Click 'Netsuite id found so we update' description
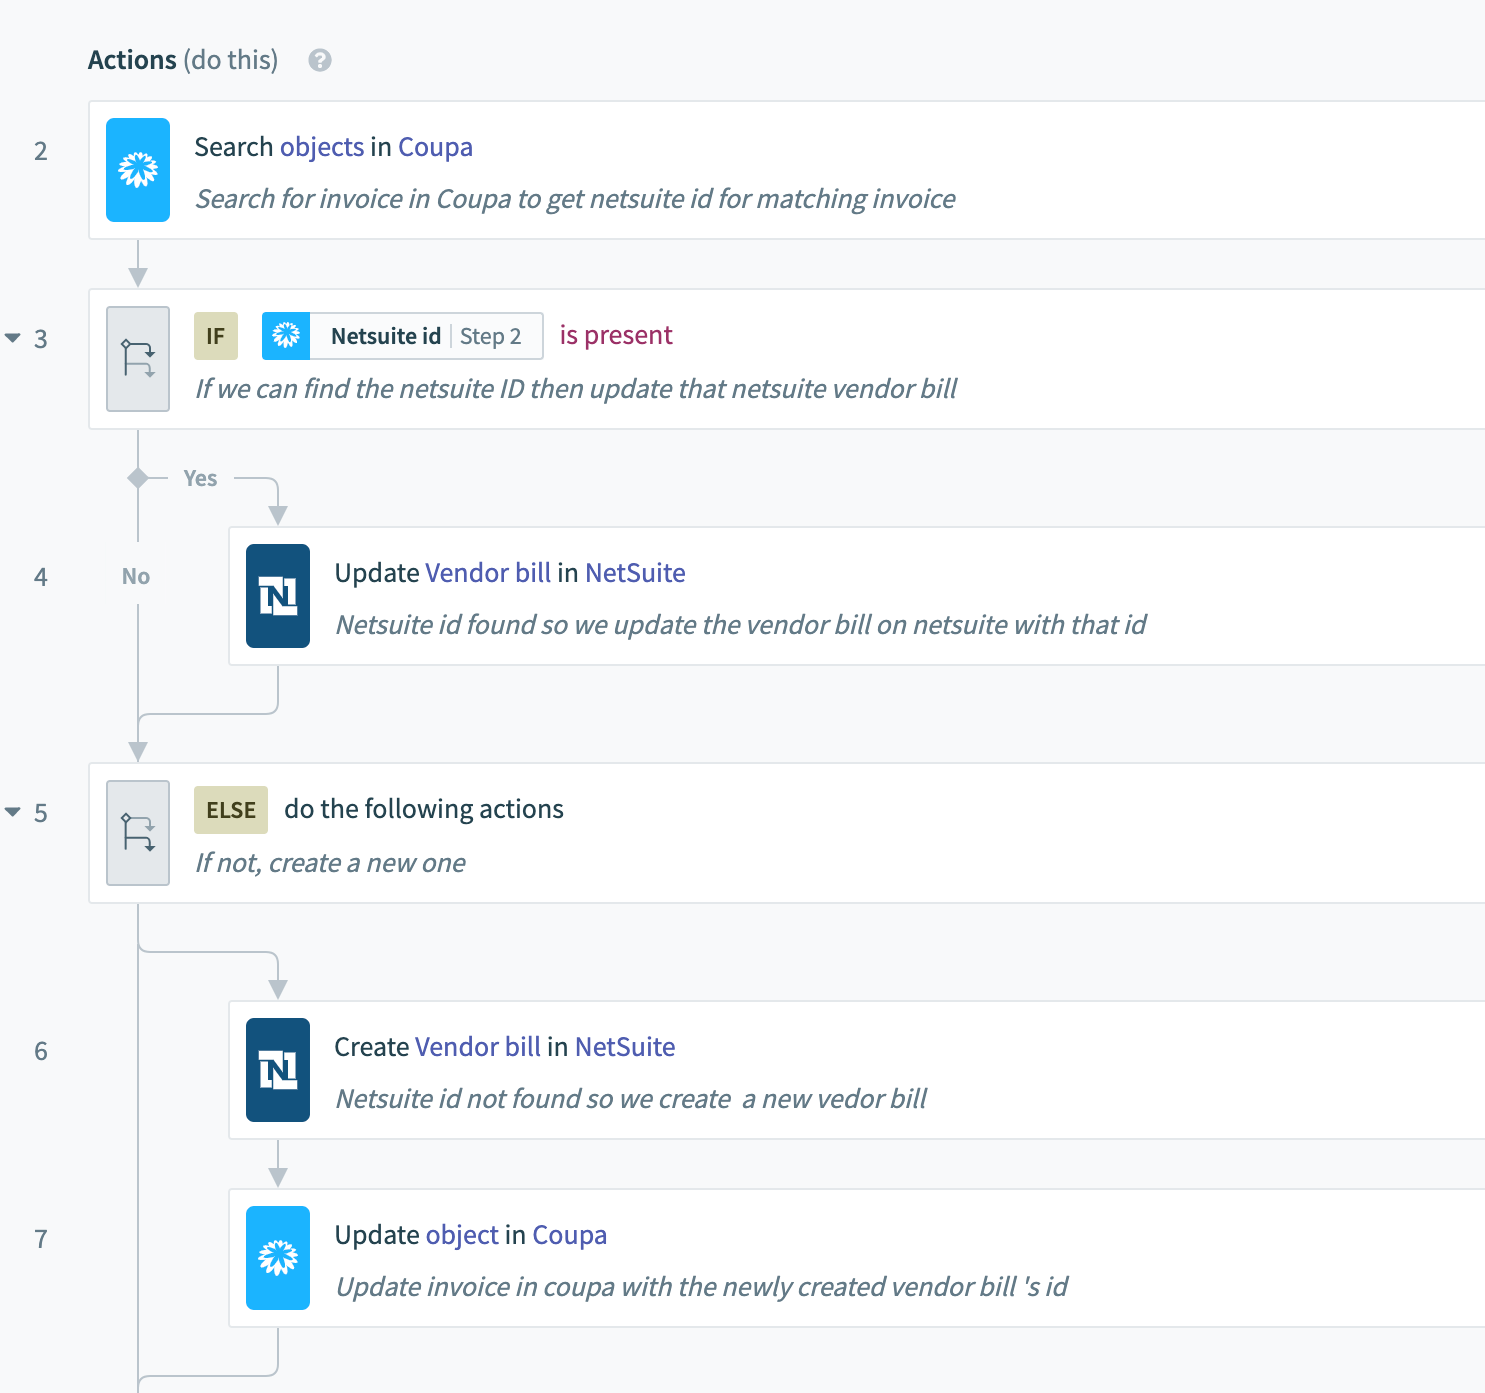 [741, 625]
